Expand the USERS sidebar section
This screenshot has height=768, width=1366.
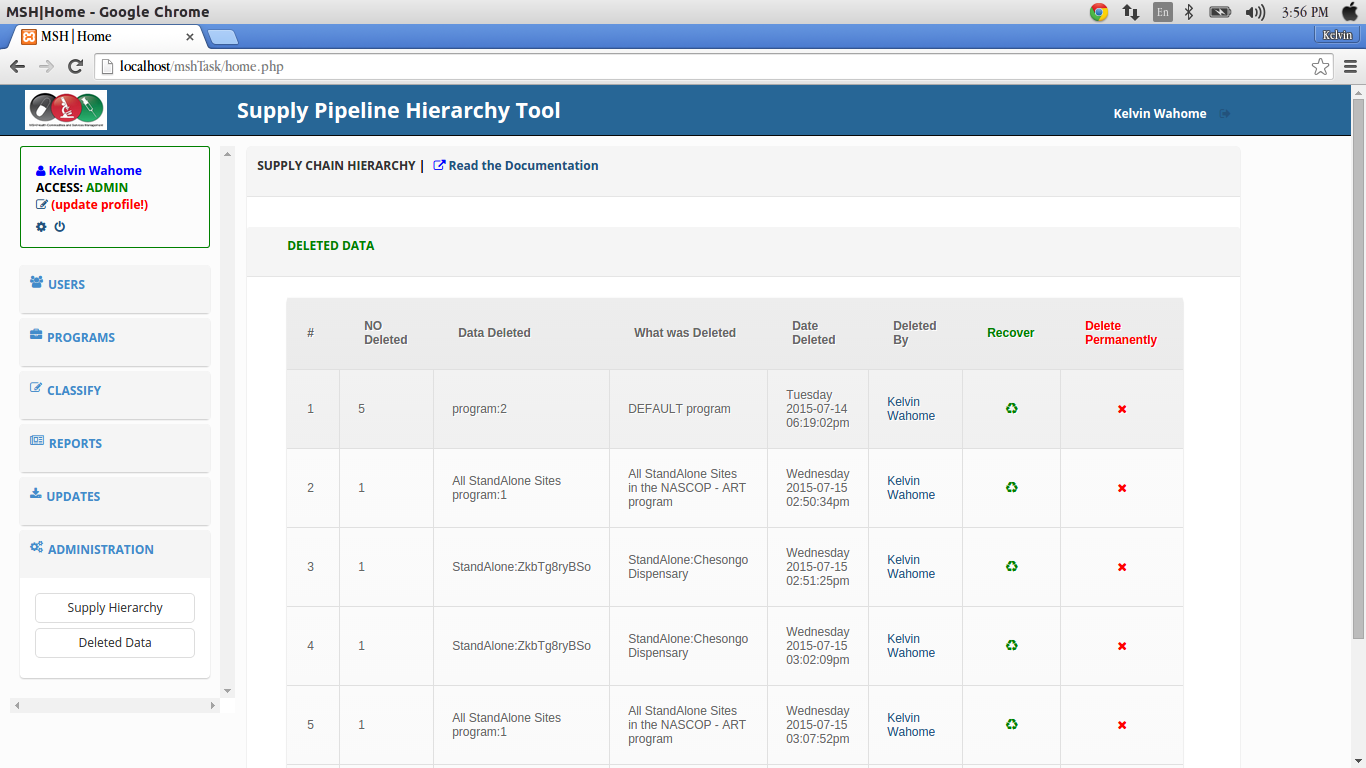pos(115,285)
